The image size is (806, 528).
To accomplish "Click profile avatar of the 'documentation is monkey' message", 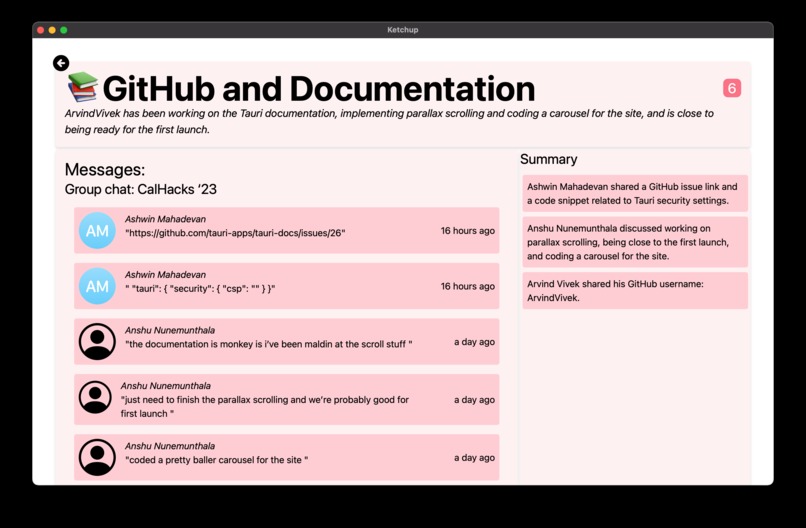I will [97, 341].
